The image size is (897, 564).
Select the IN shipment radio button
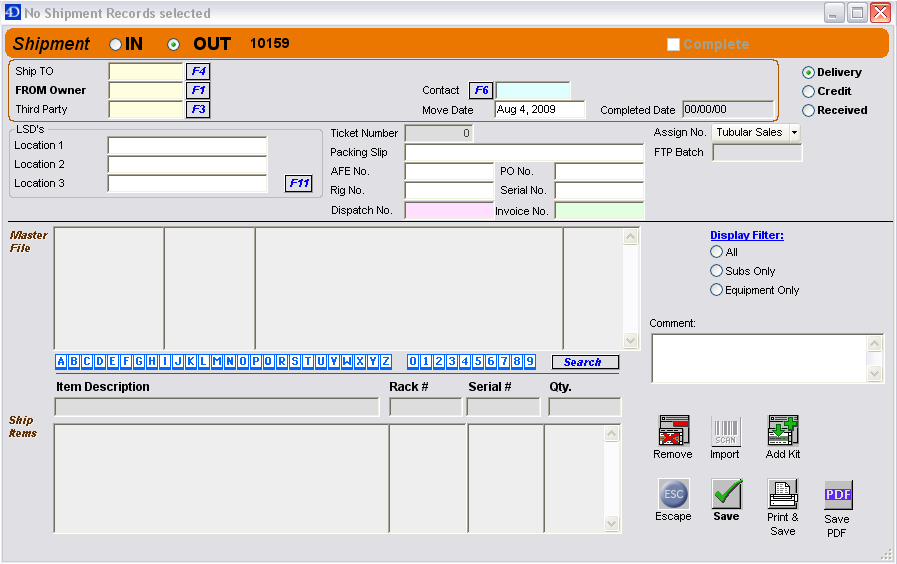click(x=116, y=45)
